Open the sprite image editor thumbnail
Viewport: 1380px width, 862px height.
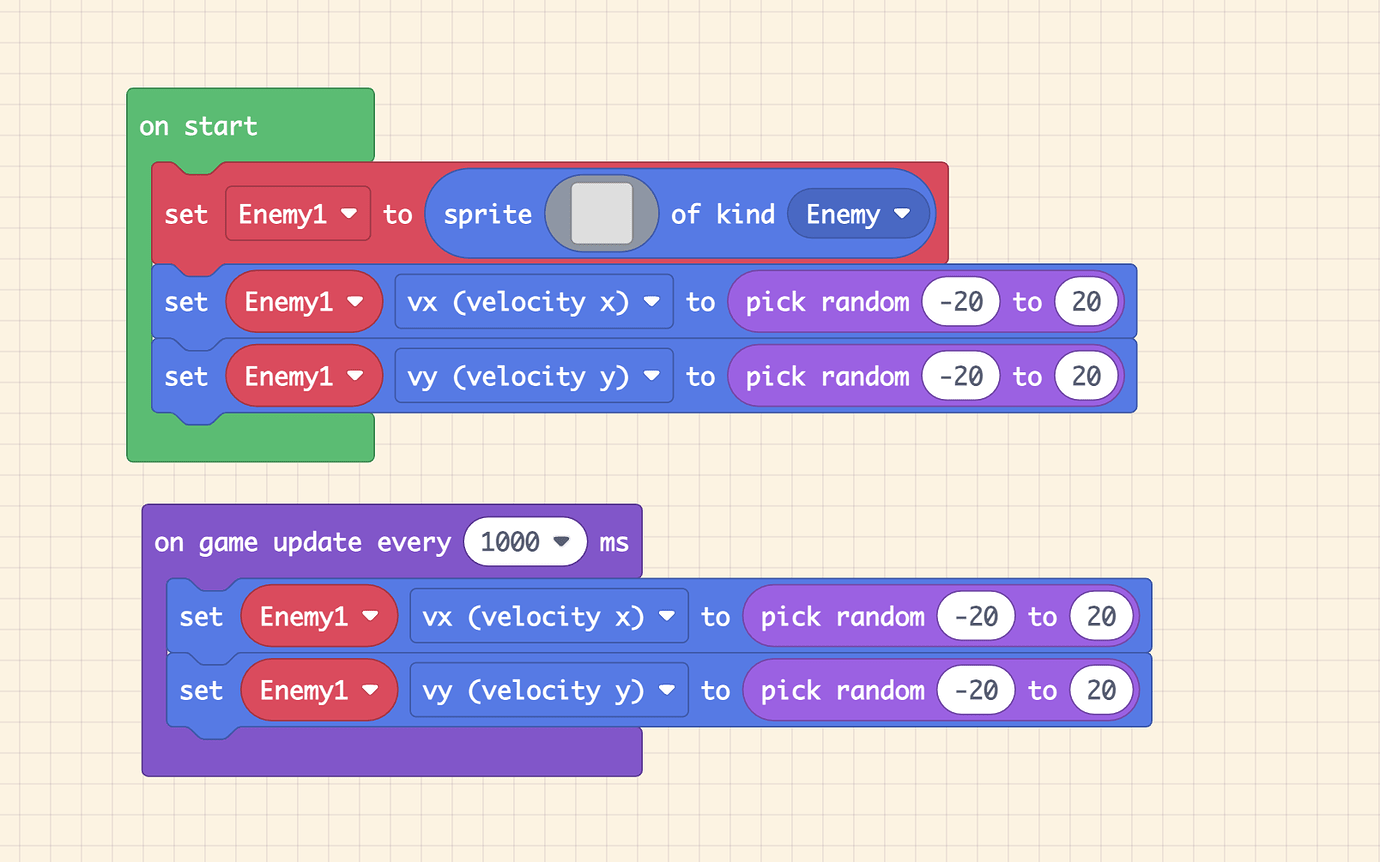coord(601,213)
